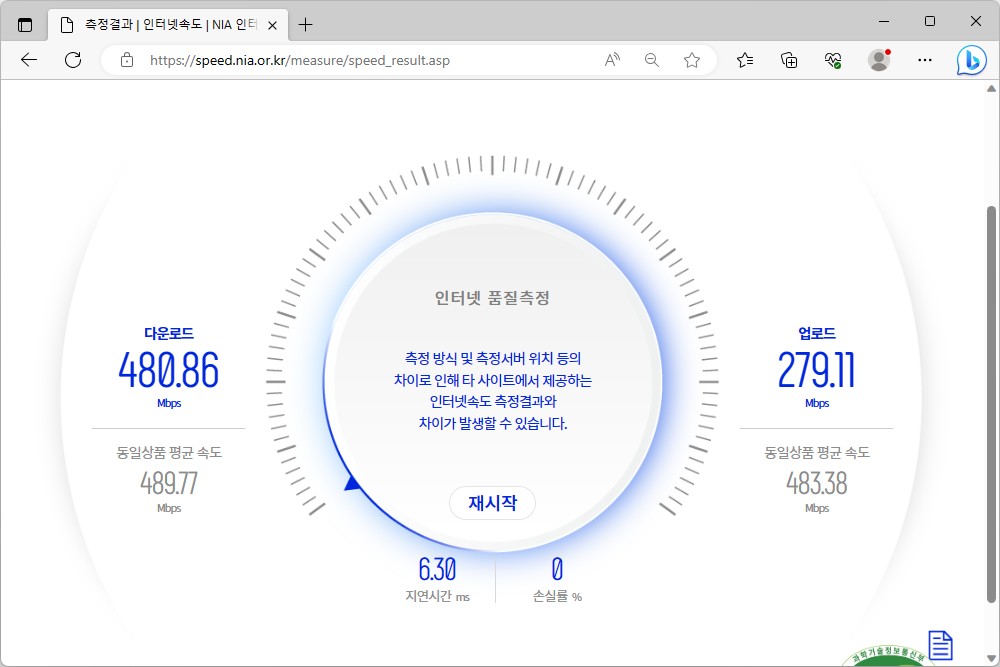
Task: Open Browser essentials heart icon
Action: [833, 60]
